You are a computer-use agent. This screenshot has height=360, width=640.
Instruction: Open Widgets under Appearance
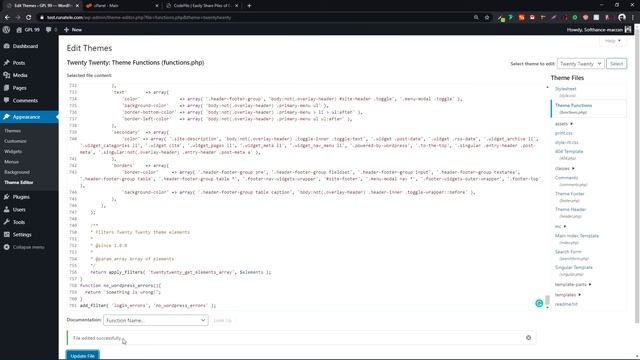pyautogui.click(x=13, y=151)
